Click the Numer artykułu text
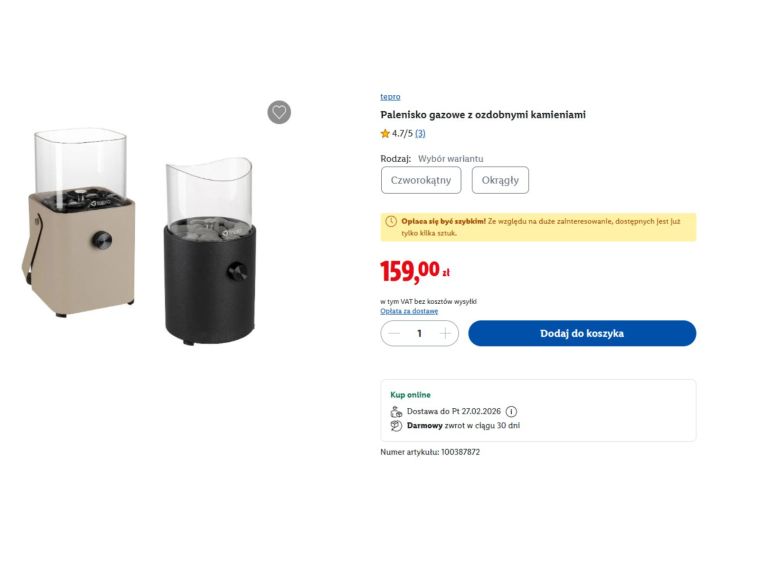The image size is (760, 570). [430, 452]
